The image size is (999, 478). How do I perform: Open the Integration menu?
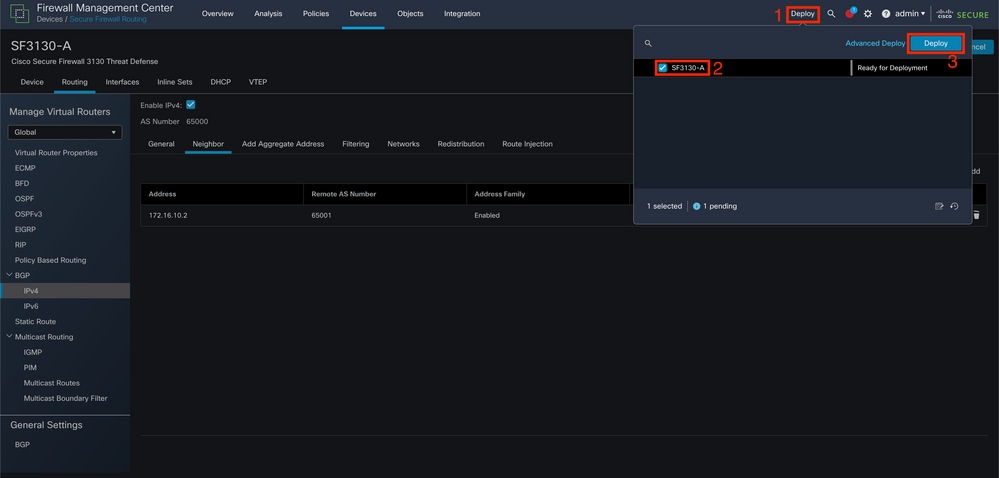click(x=462, y=13)
